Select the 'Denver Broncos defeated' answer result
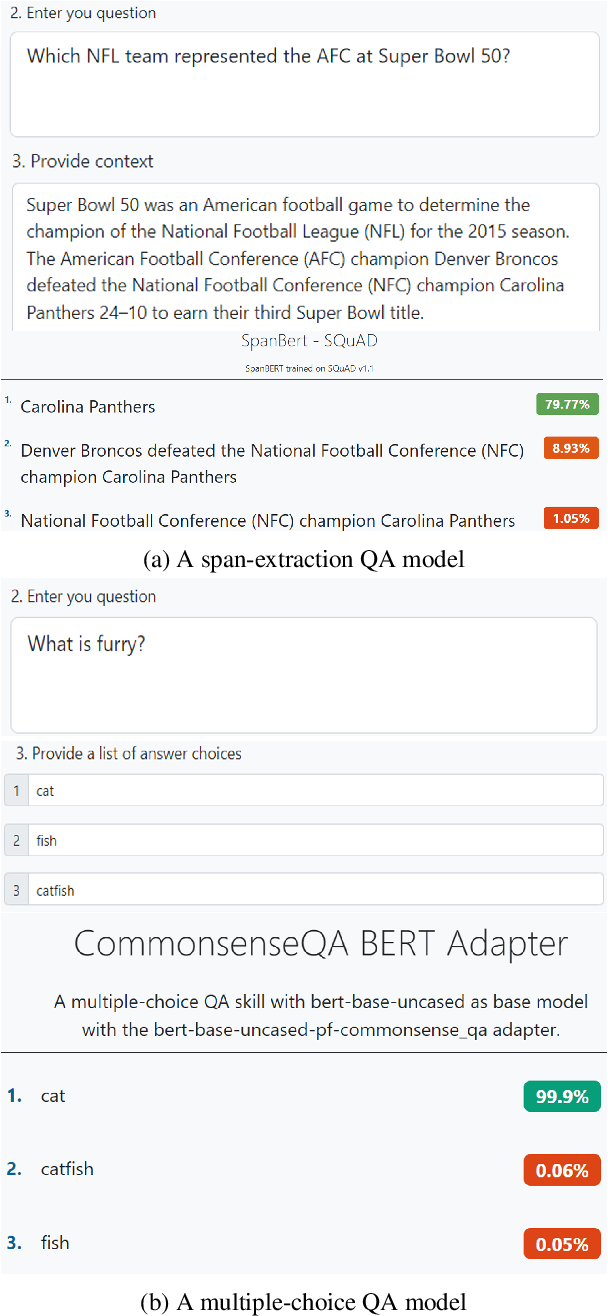608x1316 pixels. (x=272, y=464)
